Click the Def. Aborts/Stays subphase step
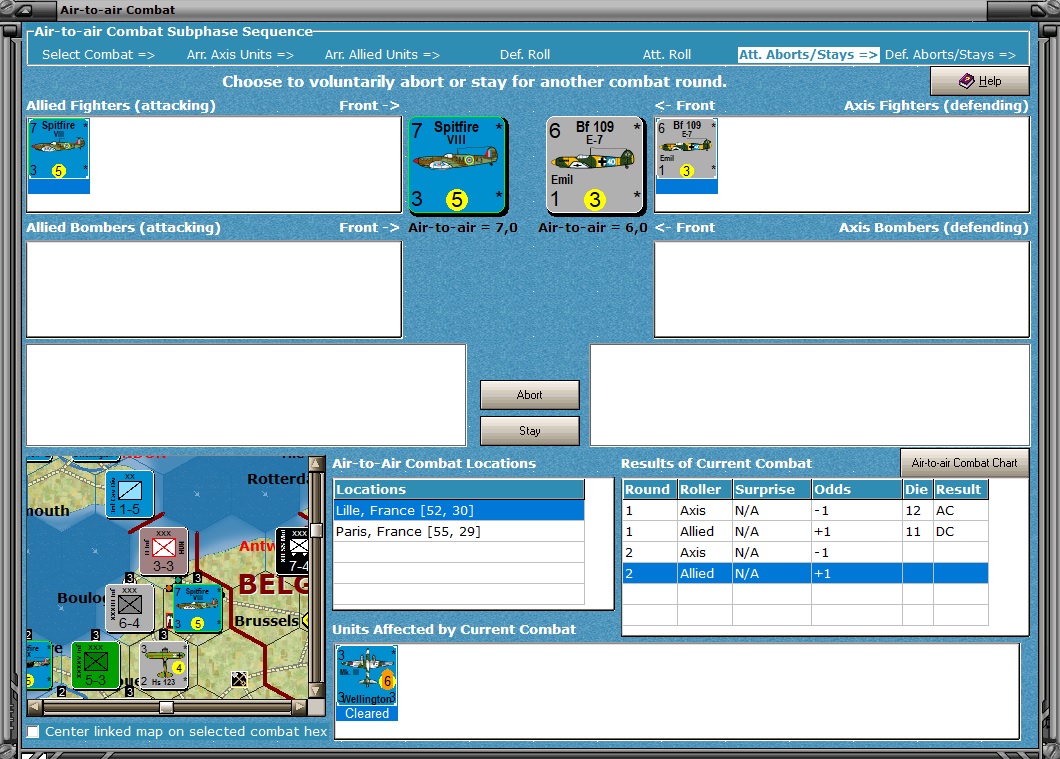The width and height of the screenshot is (1060, 759). coord(950,55)
